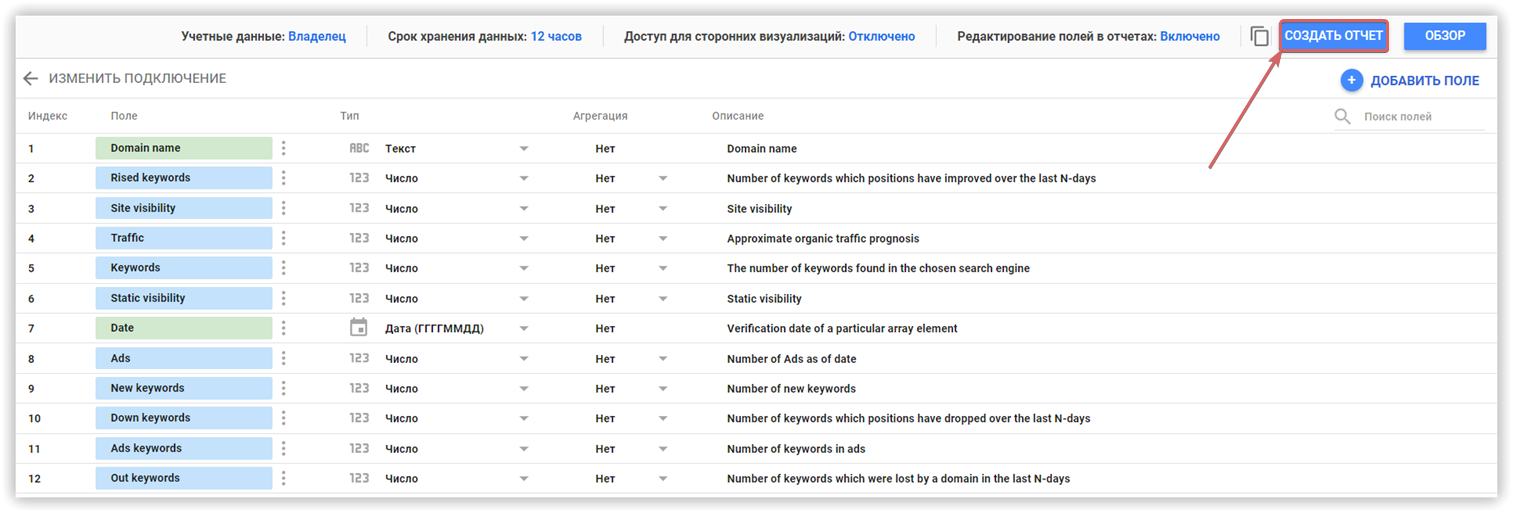Open aggregation dropdown for New keywords
The width and height of the screenshot is (1513, 513).
tap(663, 389)
